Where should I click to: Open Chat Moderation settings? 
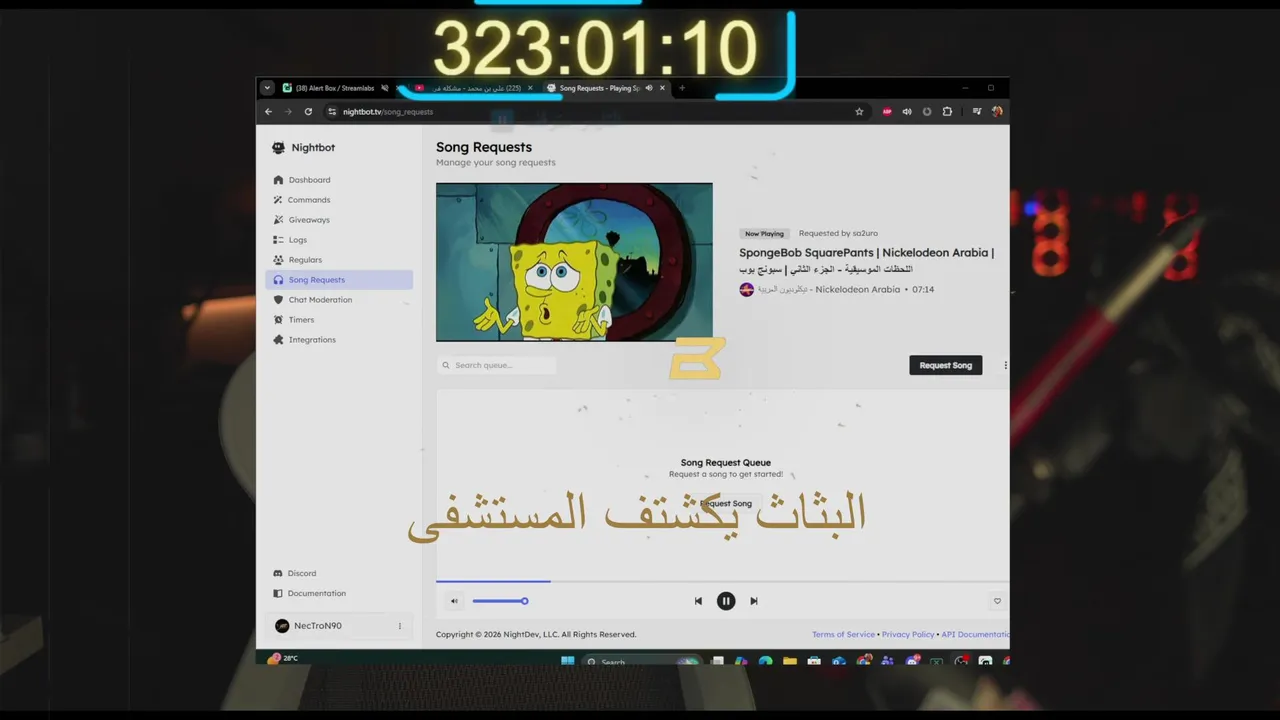pos(338,300)
